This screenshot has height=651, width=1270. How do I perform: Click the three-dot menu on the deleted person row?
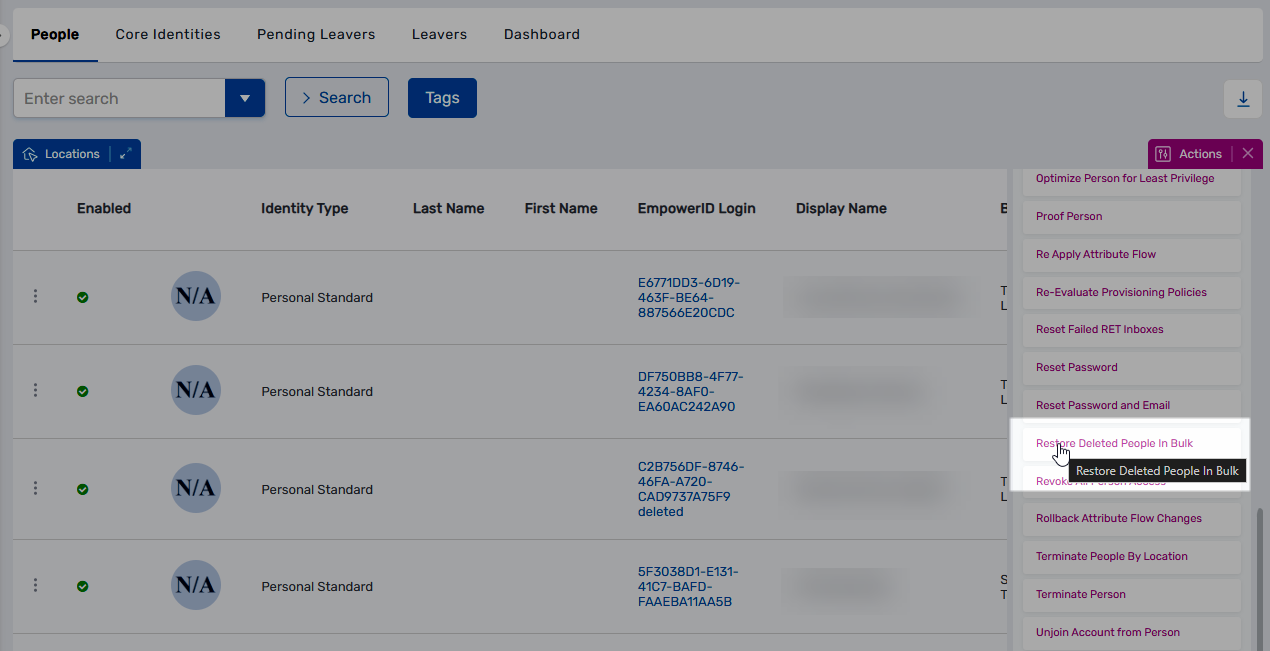(35, 488)
